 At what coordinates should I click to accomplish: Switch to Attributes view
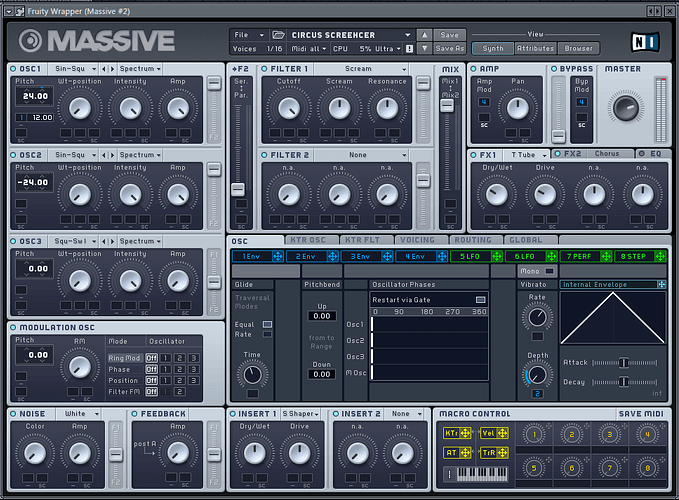[536, 48]
